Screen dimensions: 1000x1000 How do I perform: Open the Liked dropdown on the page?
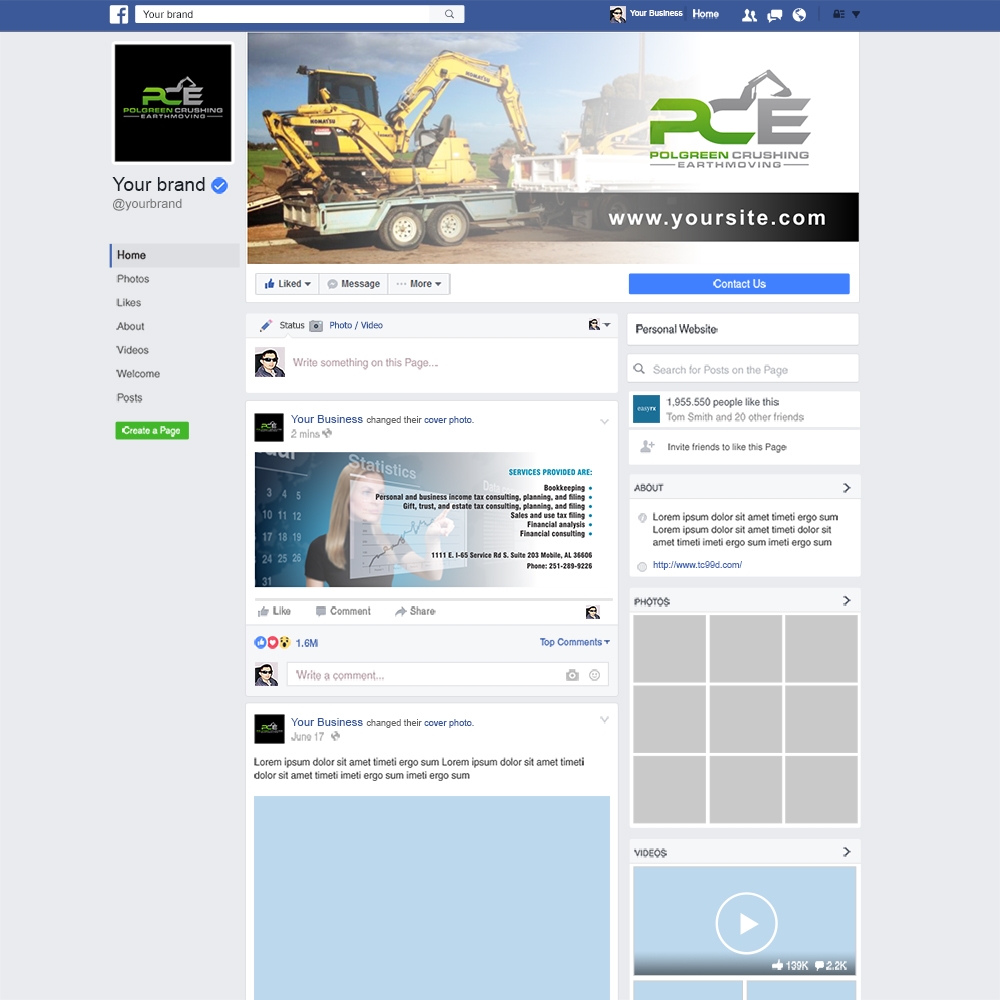pyautogui.click(x=286, y=283)
